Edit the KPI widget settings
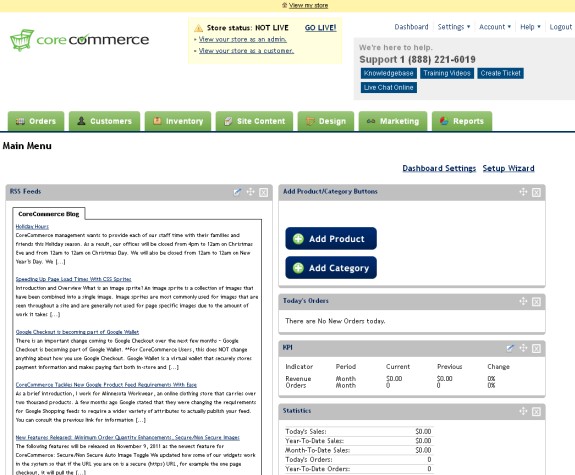The height and width of the screenshot is (475, 575). pyautogui.click(x=510, y=348)
